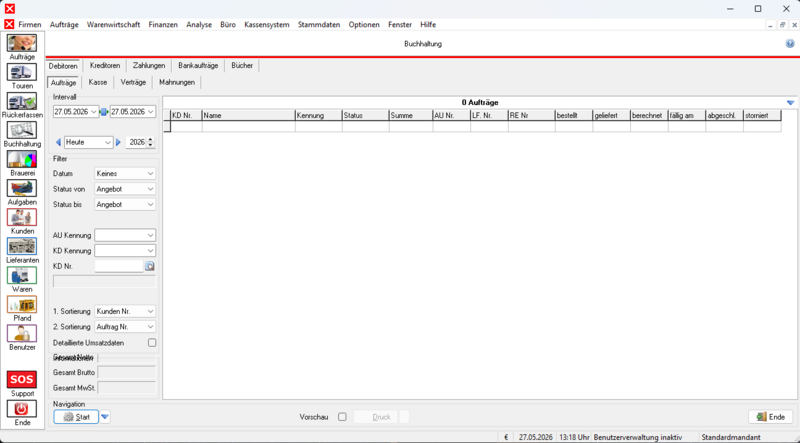Open the Heute interval dropdown

[108, 142]
